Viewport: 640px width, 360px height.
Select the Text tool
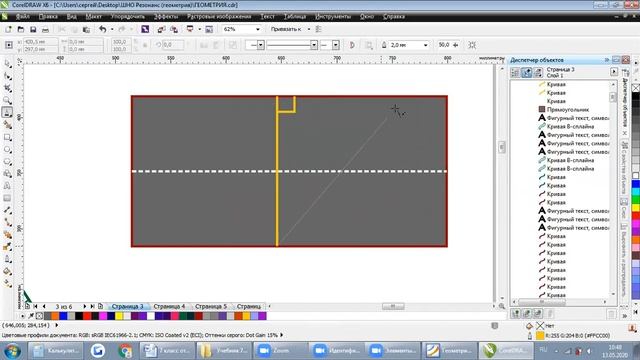(7, 186)
